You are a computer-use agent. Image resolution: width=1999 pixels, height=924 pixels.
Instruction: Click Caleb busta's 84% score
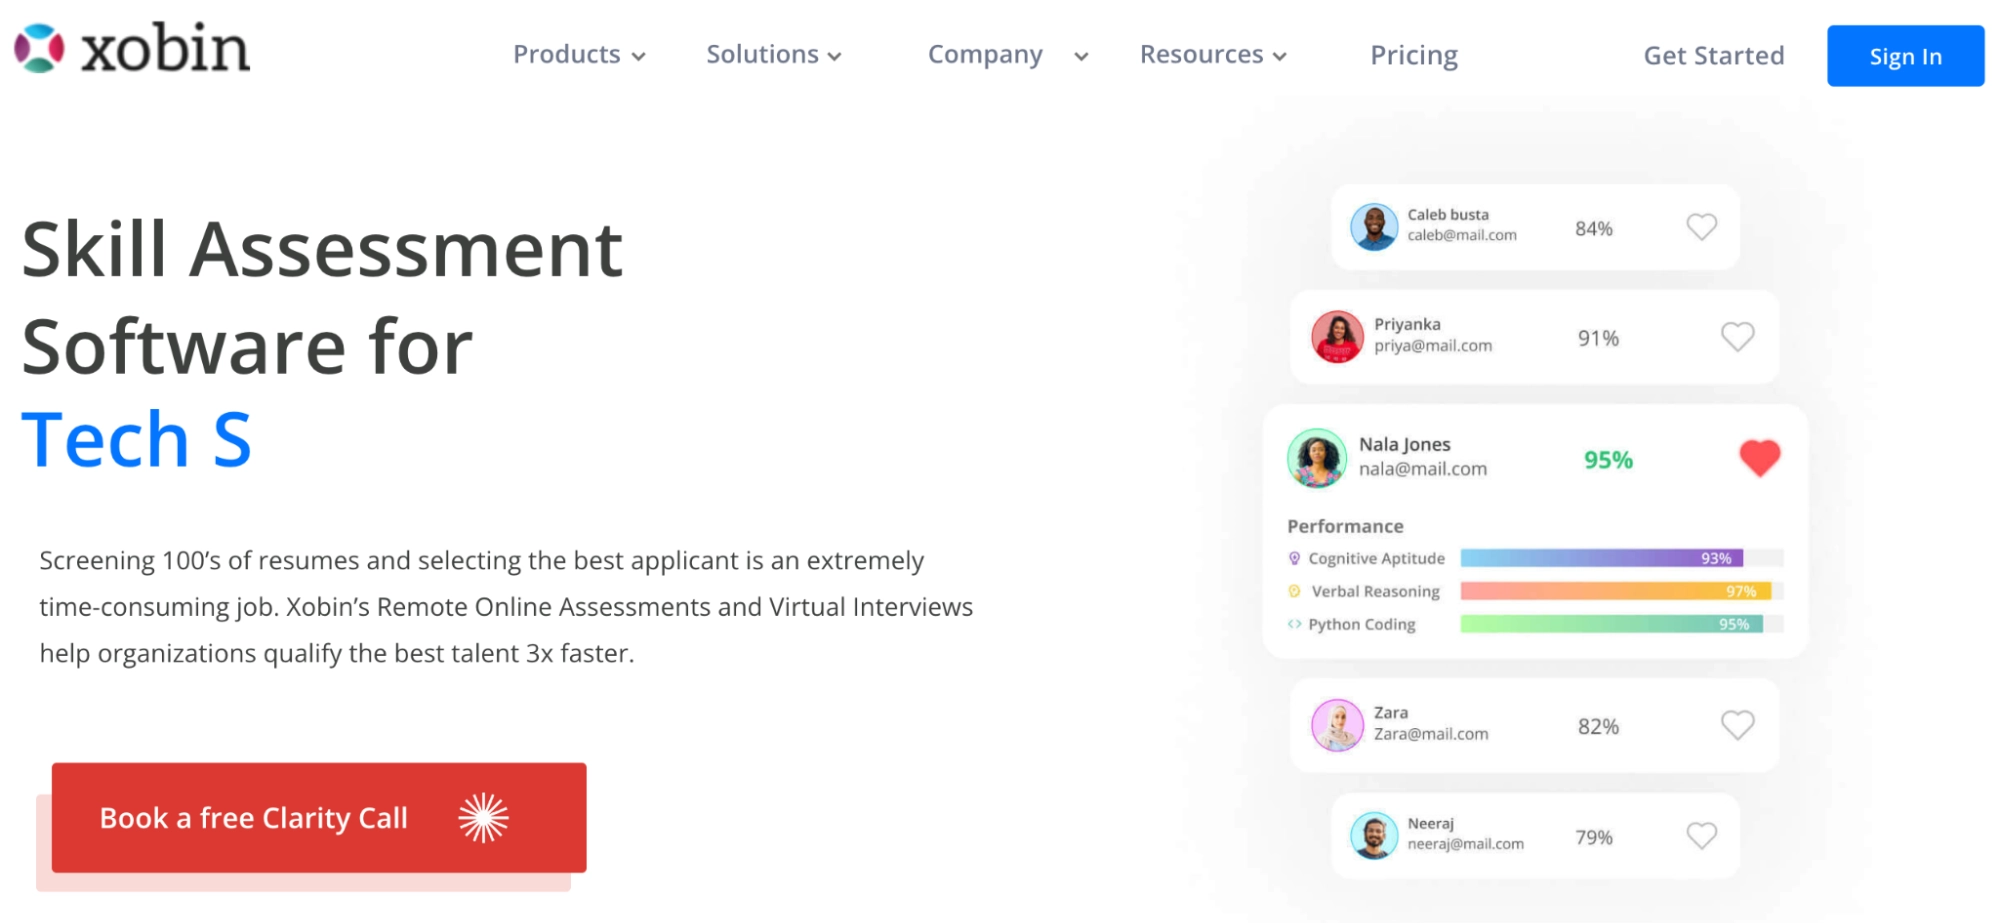tap(1594, 229)
